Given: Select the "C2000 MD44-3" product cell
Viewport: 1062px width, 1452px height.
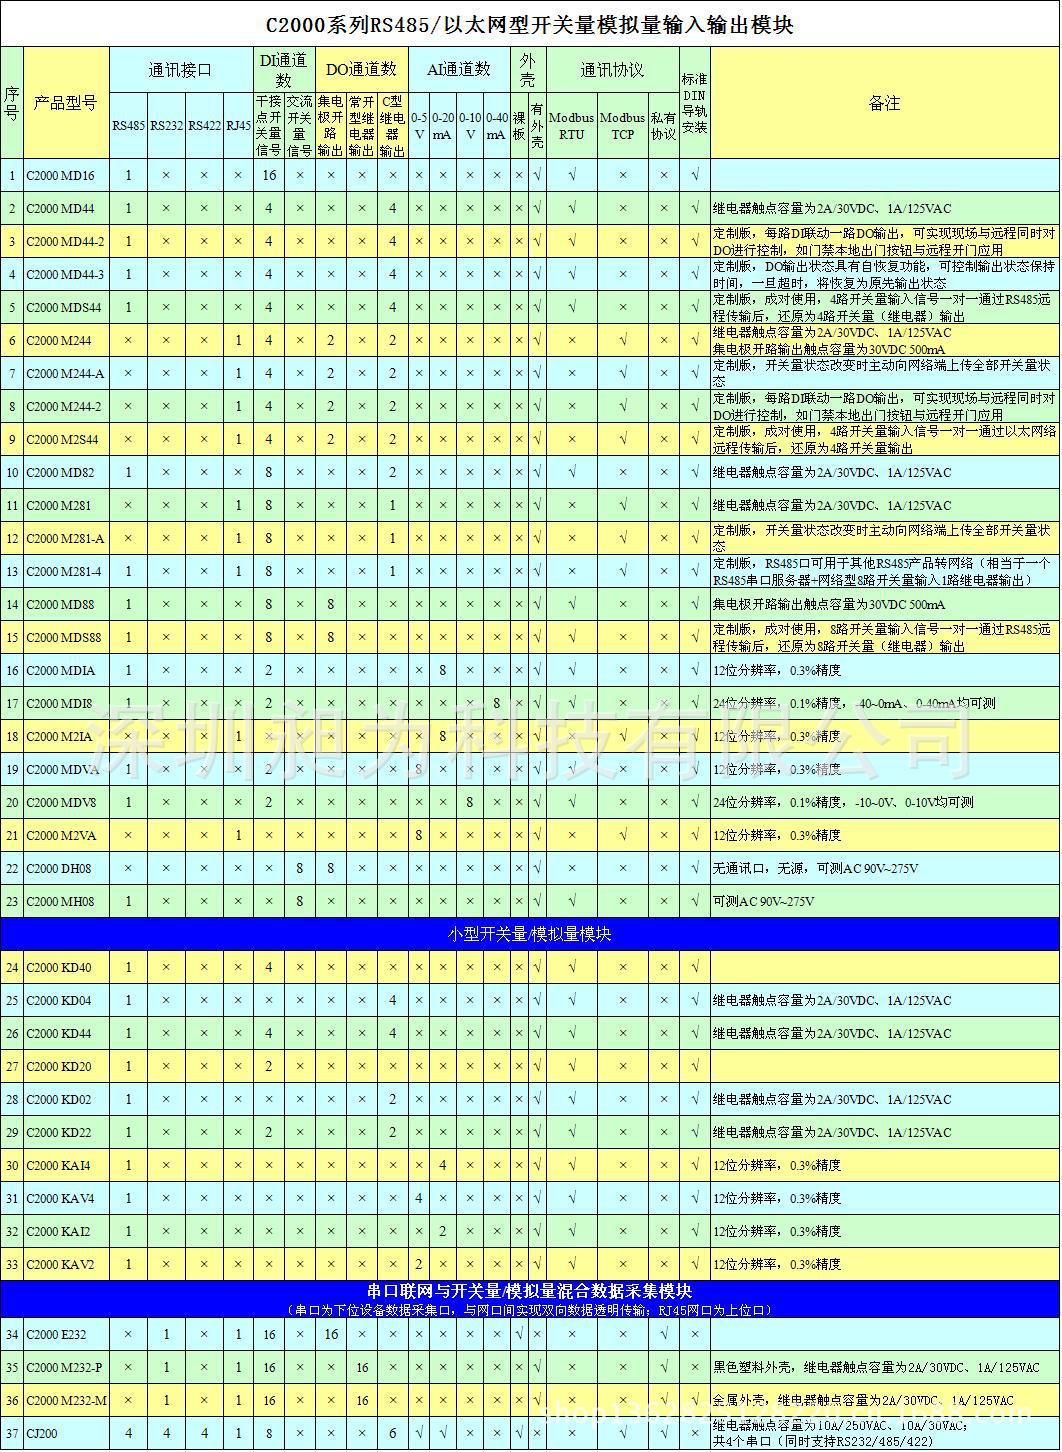Looking at the screenshot, I should [x=65, y=275].
